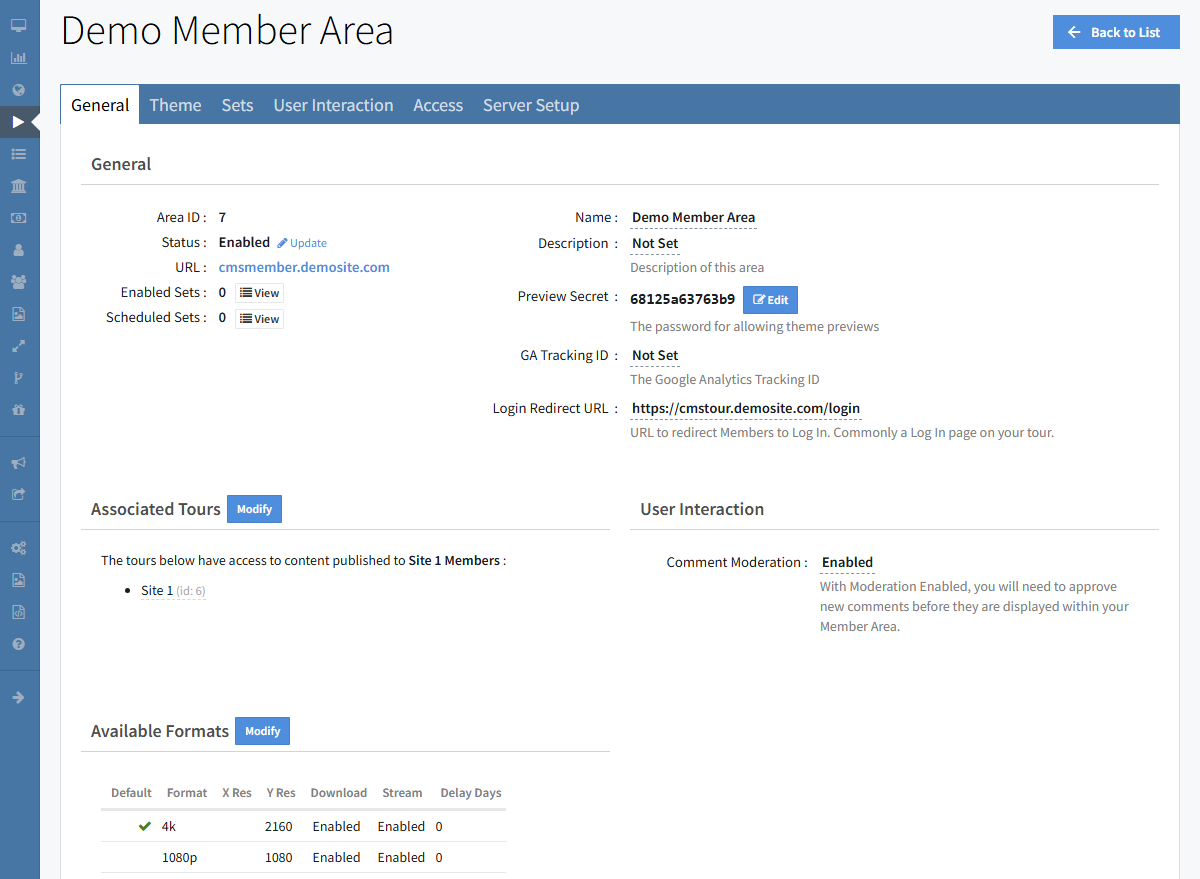Click the gift icon in the sidebar
Viewport: 1200px width, 879px height.
pos(18,410)
